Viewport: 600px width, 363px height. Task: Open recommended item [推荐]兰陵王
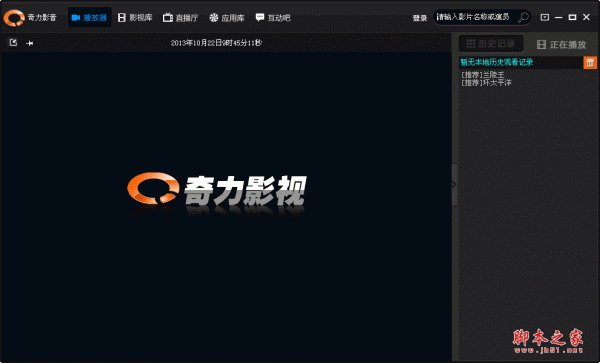[483, 75]
